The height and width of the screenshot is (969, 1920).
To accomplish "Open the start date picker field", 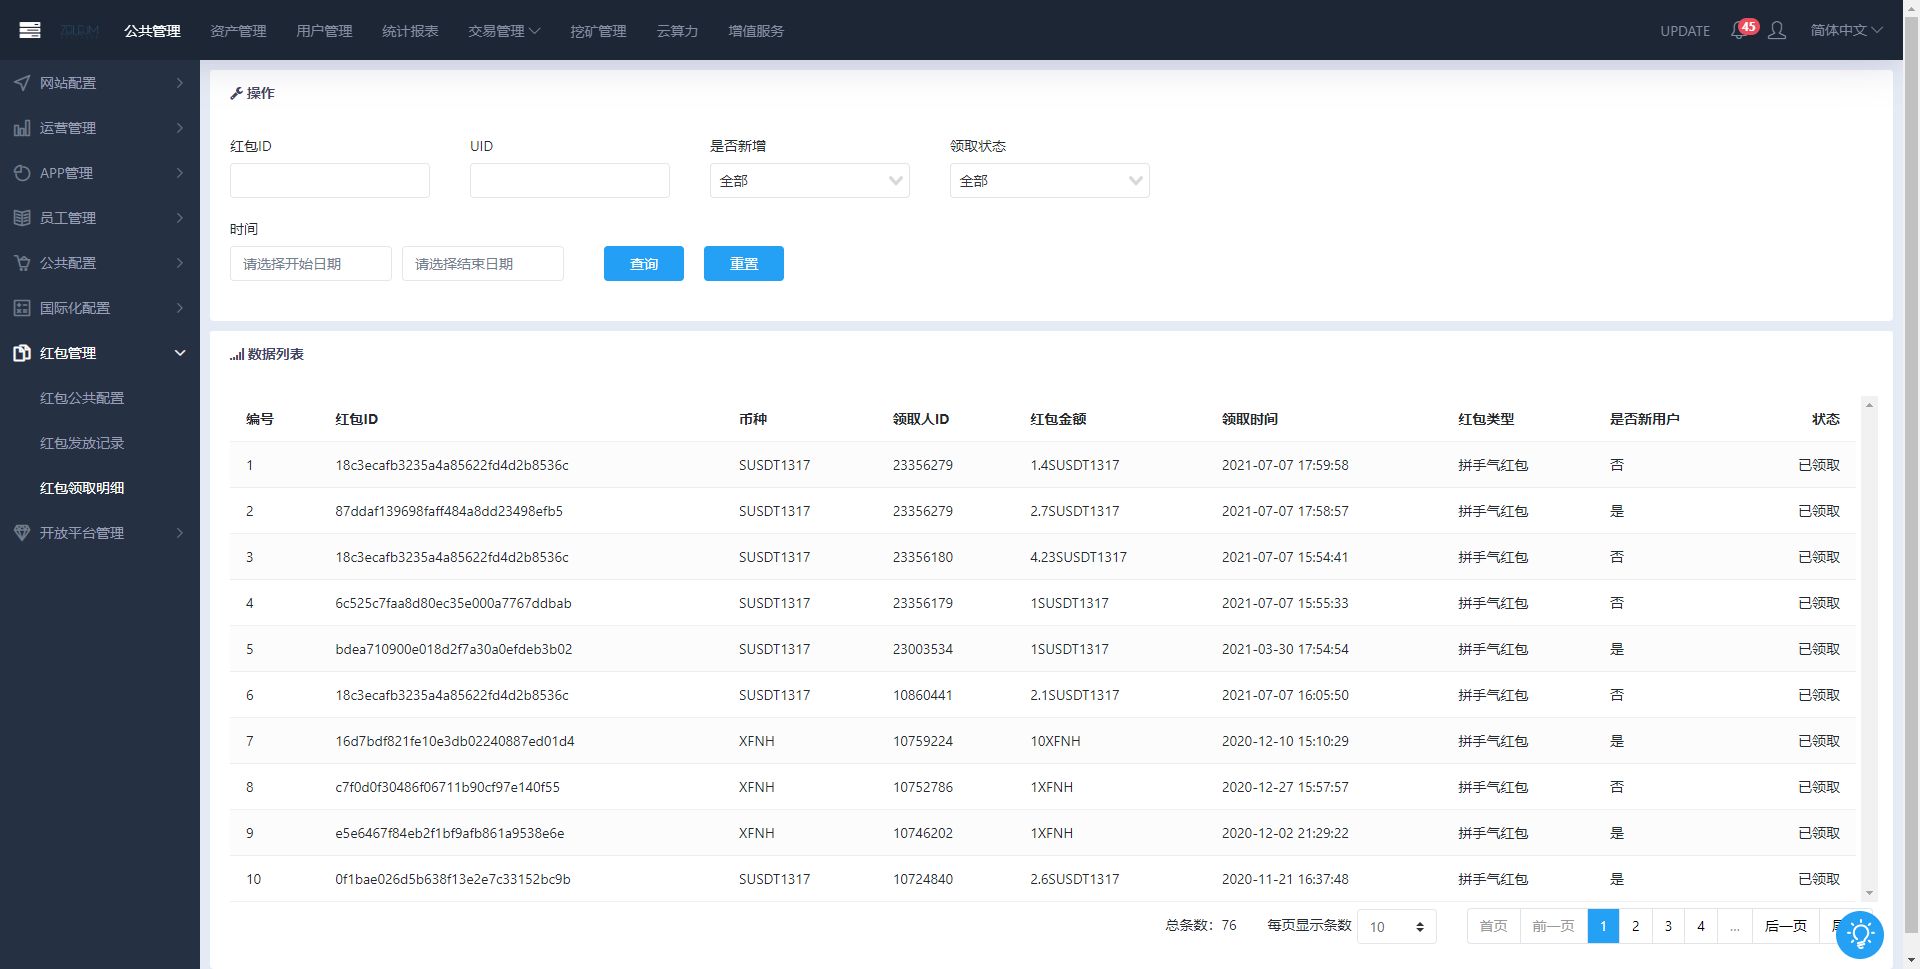I will (311, 264).
